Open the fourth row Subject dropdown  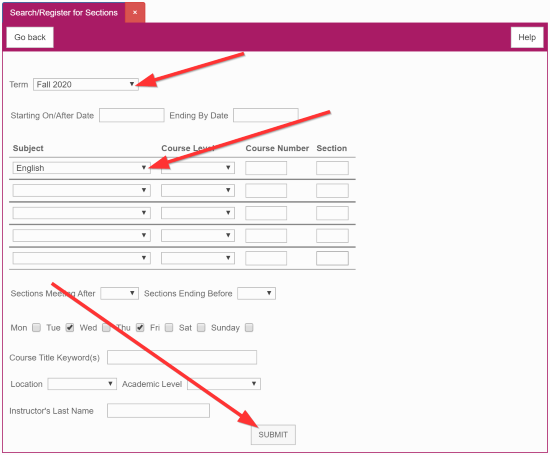81,235
